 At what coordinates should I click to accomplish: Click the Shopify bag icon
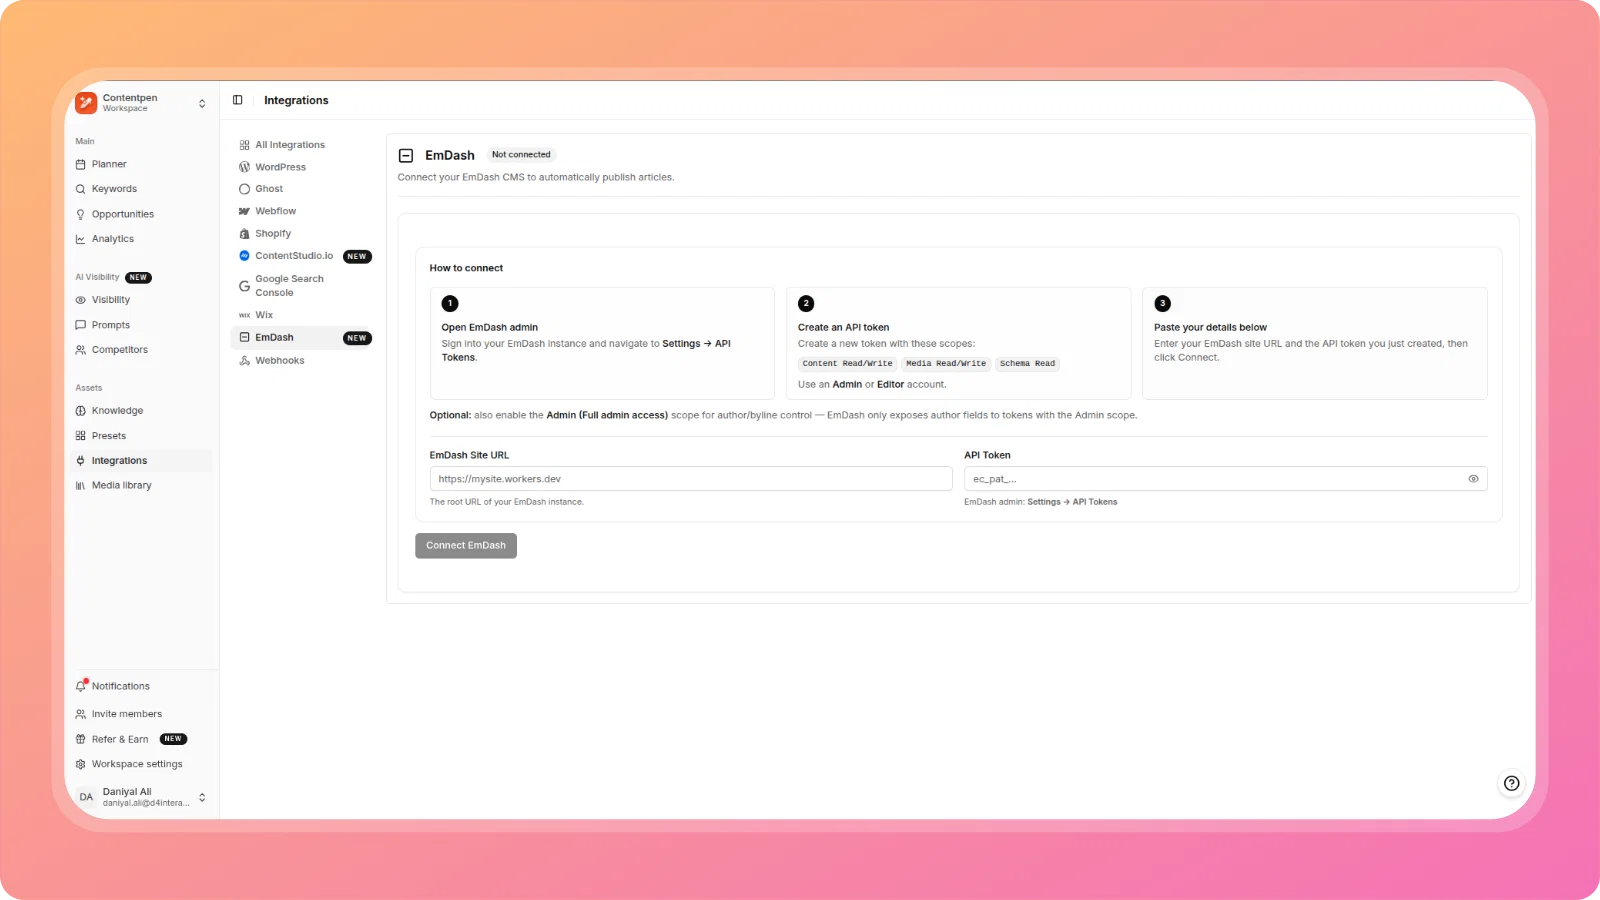pos(244,233)
